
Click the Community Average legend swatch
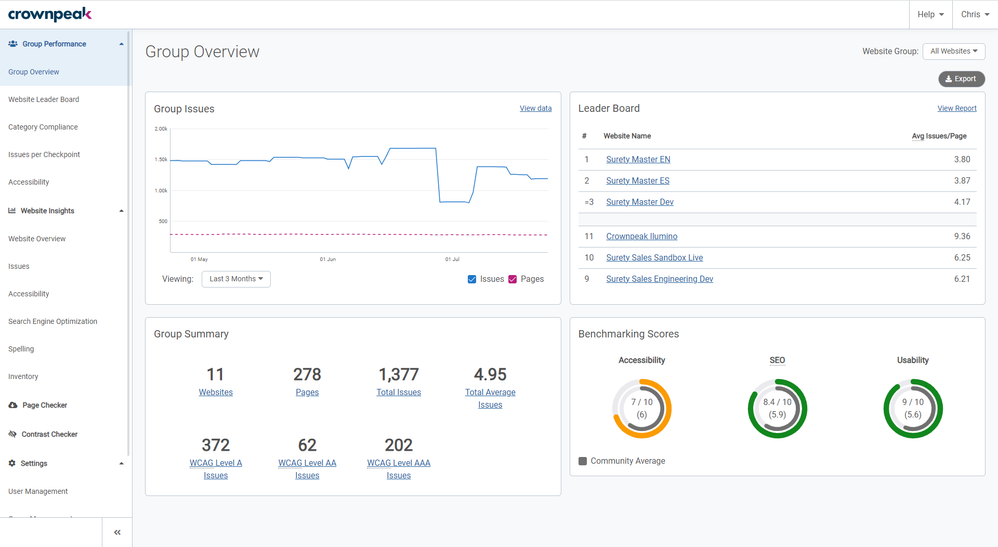(582, 461)
